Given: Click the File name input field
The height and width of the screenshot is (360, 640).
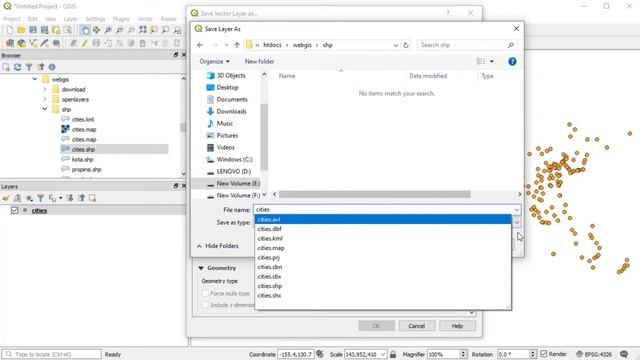Looking at the screenshot, I should pos(383,210).
